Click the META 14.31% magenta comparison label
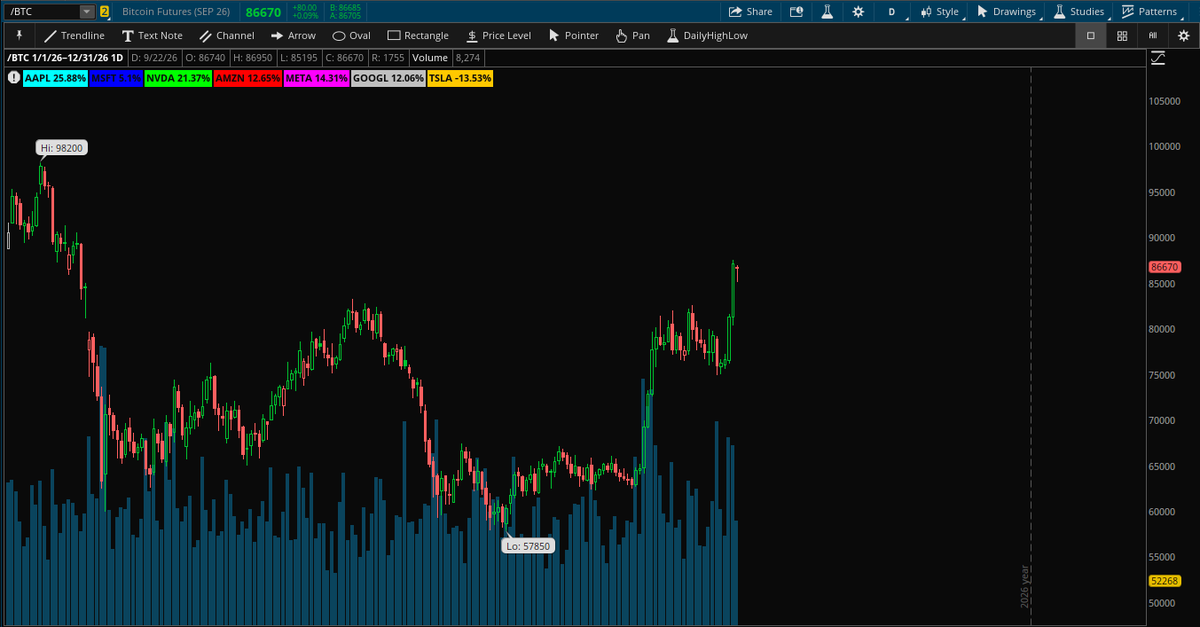 point(316,77)
